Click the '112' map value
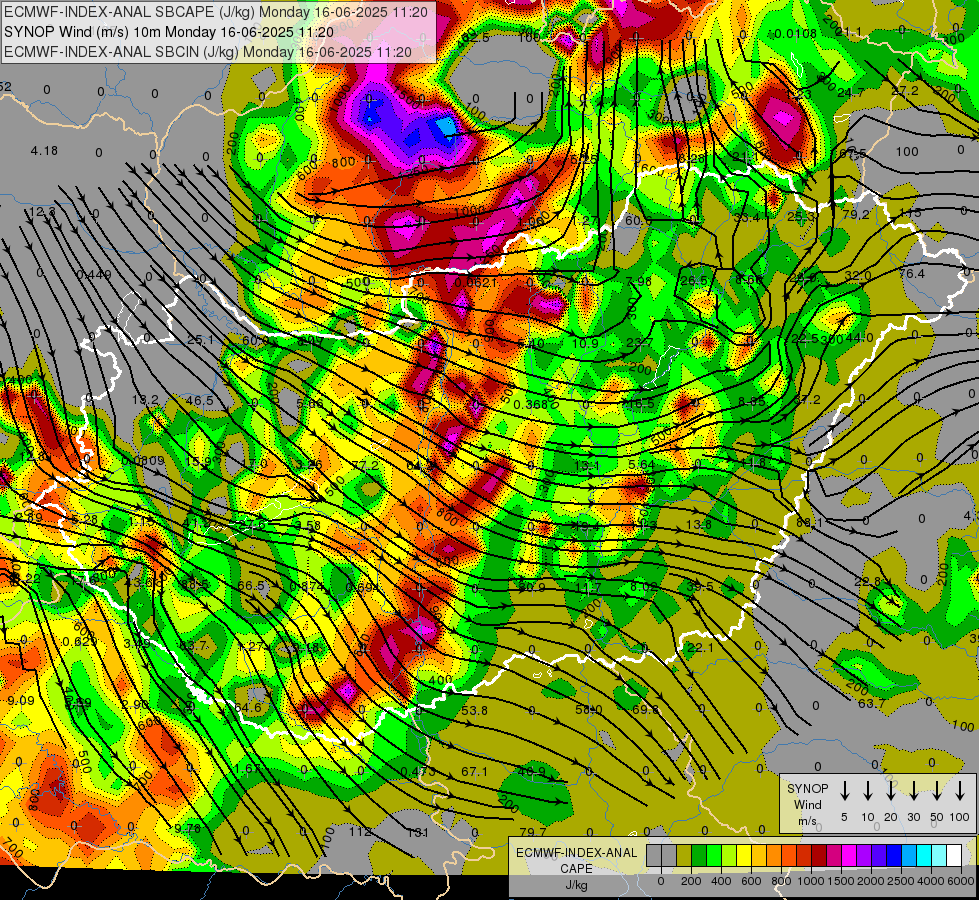The image size is (979, 900). pyautogui.click(x=360, y=832)
